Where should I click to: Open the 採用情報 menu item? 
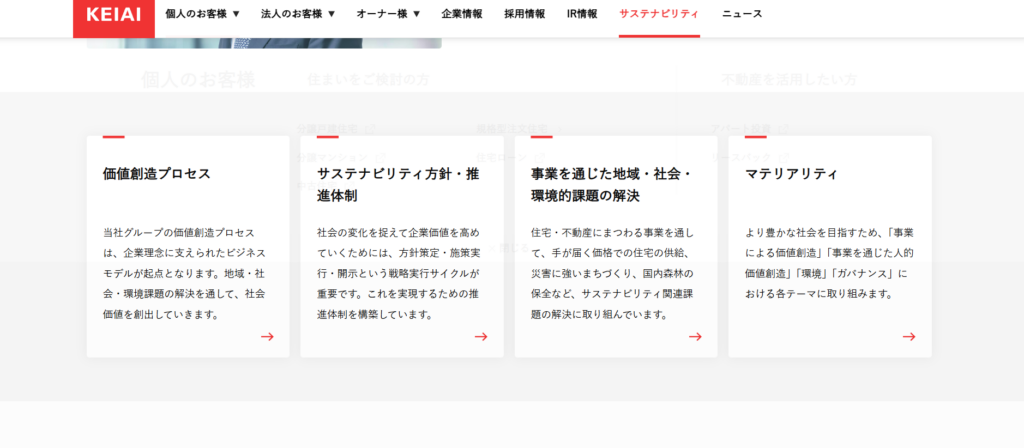pos(525,14)
